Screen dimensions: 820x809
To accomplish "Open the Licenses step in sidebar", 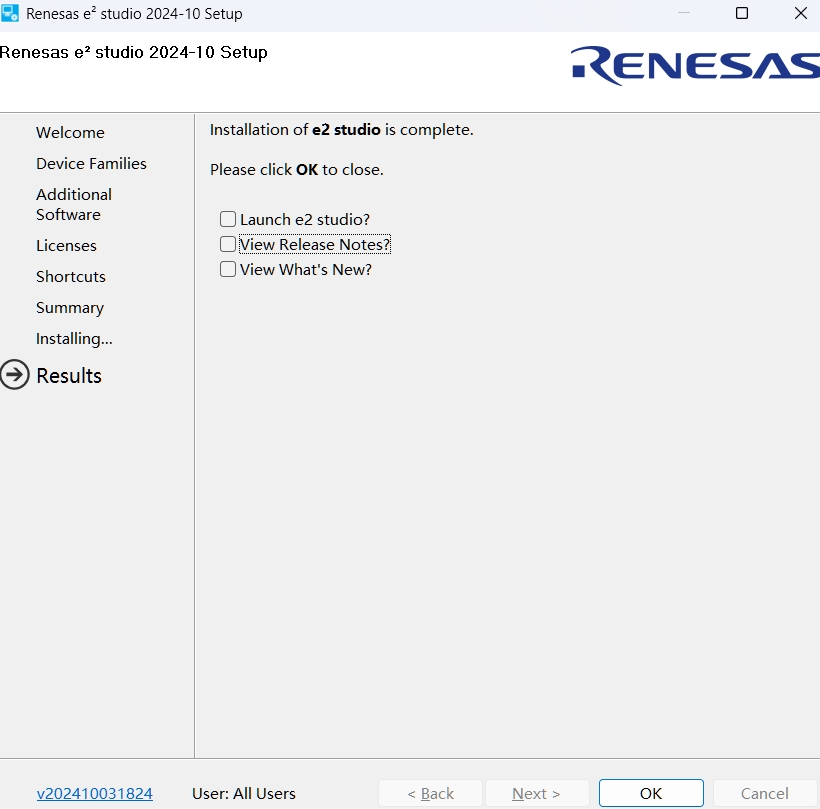I will [x=66, y=245].
